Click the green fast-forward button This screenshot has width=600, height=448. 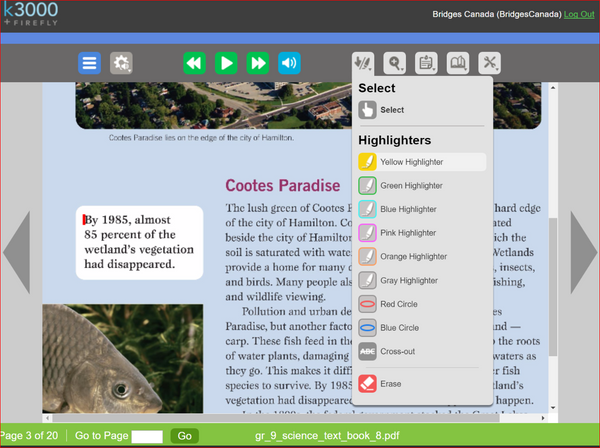[x=258, y=63]
